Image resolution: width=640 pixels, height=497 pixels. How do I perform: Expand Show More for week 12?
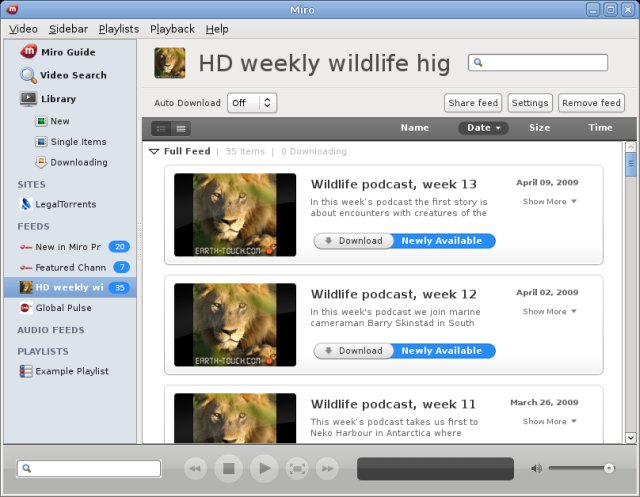(x=549, y=311)
